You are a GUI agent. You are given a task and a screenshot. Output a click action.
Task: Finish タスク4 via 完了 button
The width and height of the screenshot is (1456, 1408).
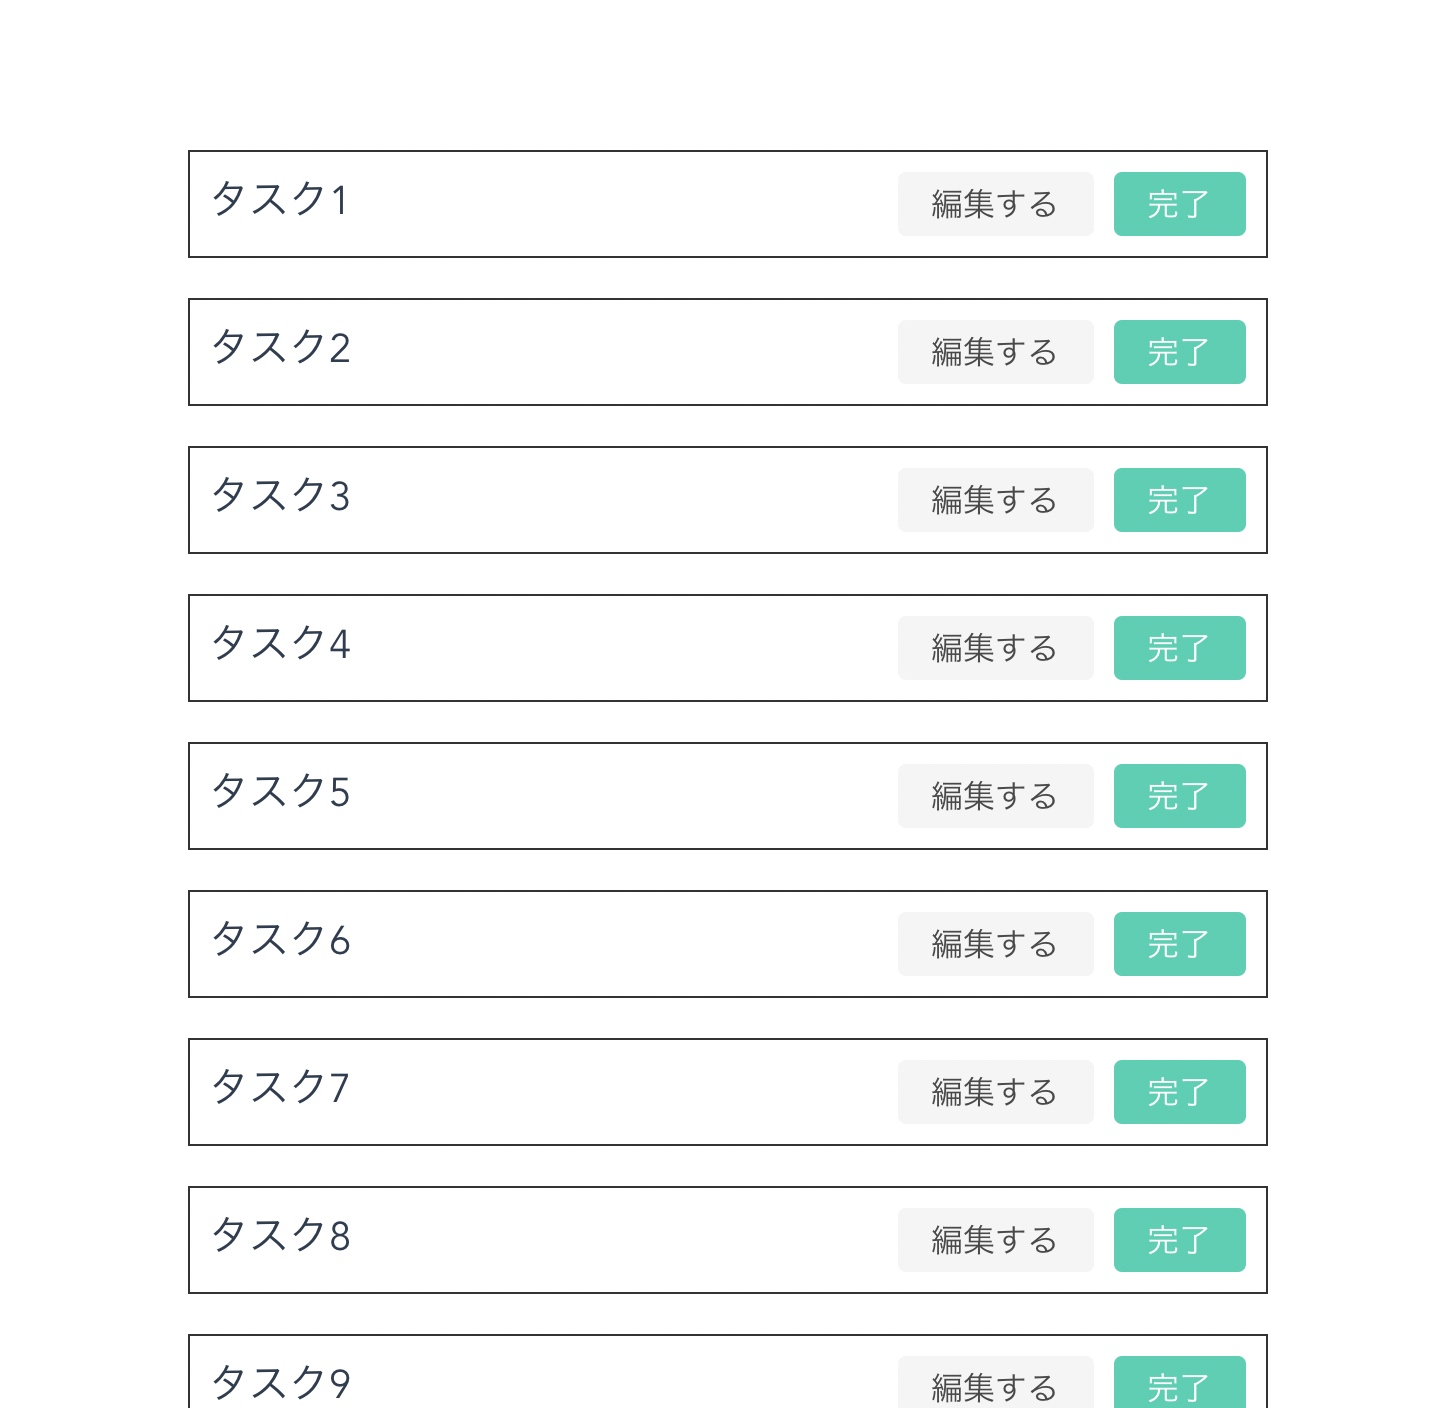[x=1179, y=648]
